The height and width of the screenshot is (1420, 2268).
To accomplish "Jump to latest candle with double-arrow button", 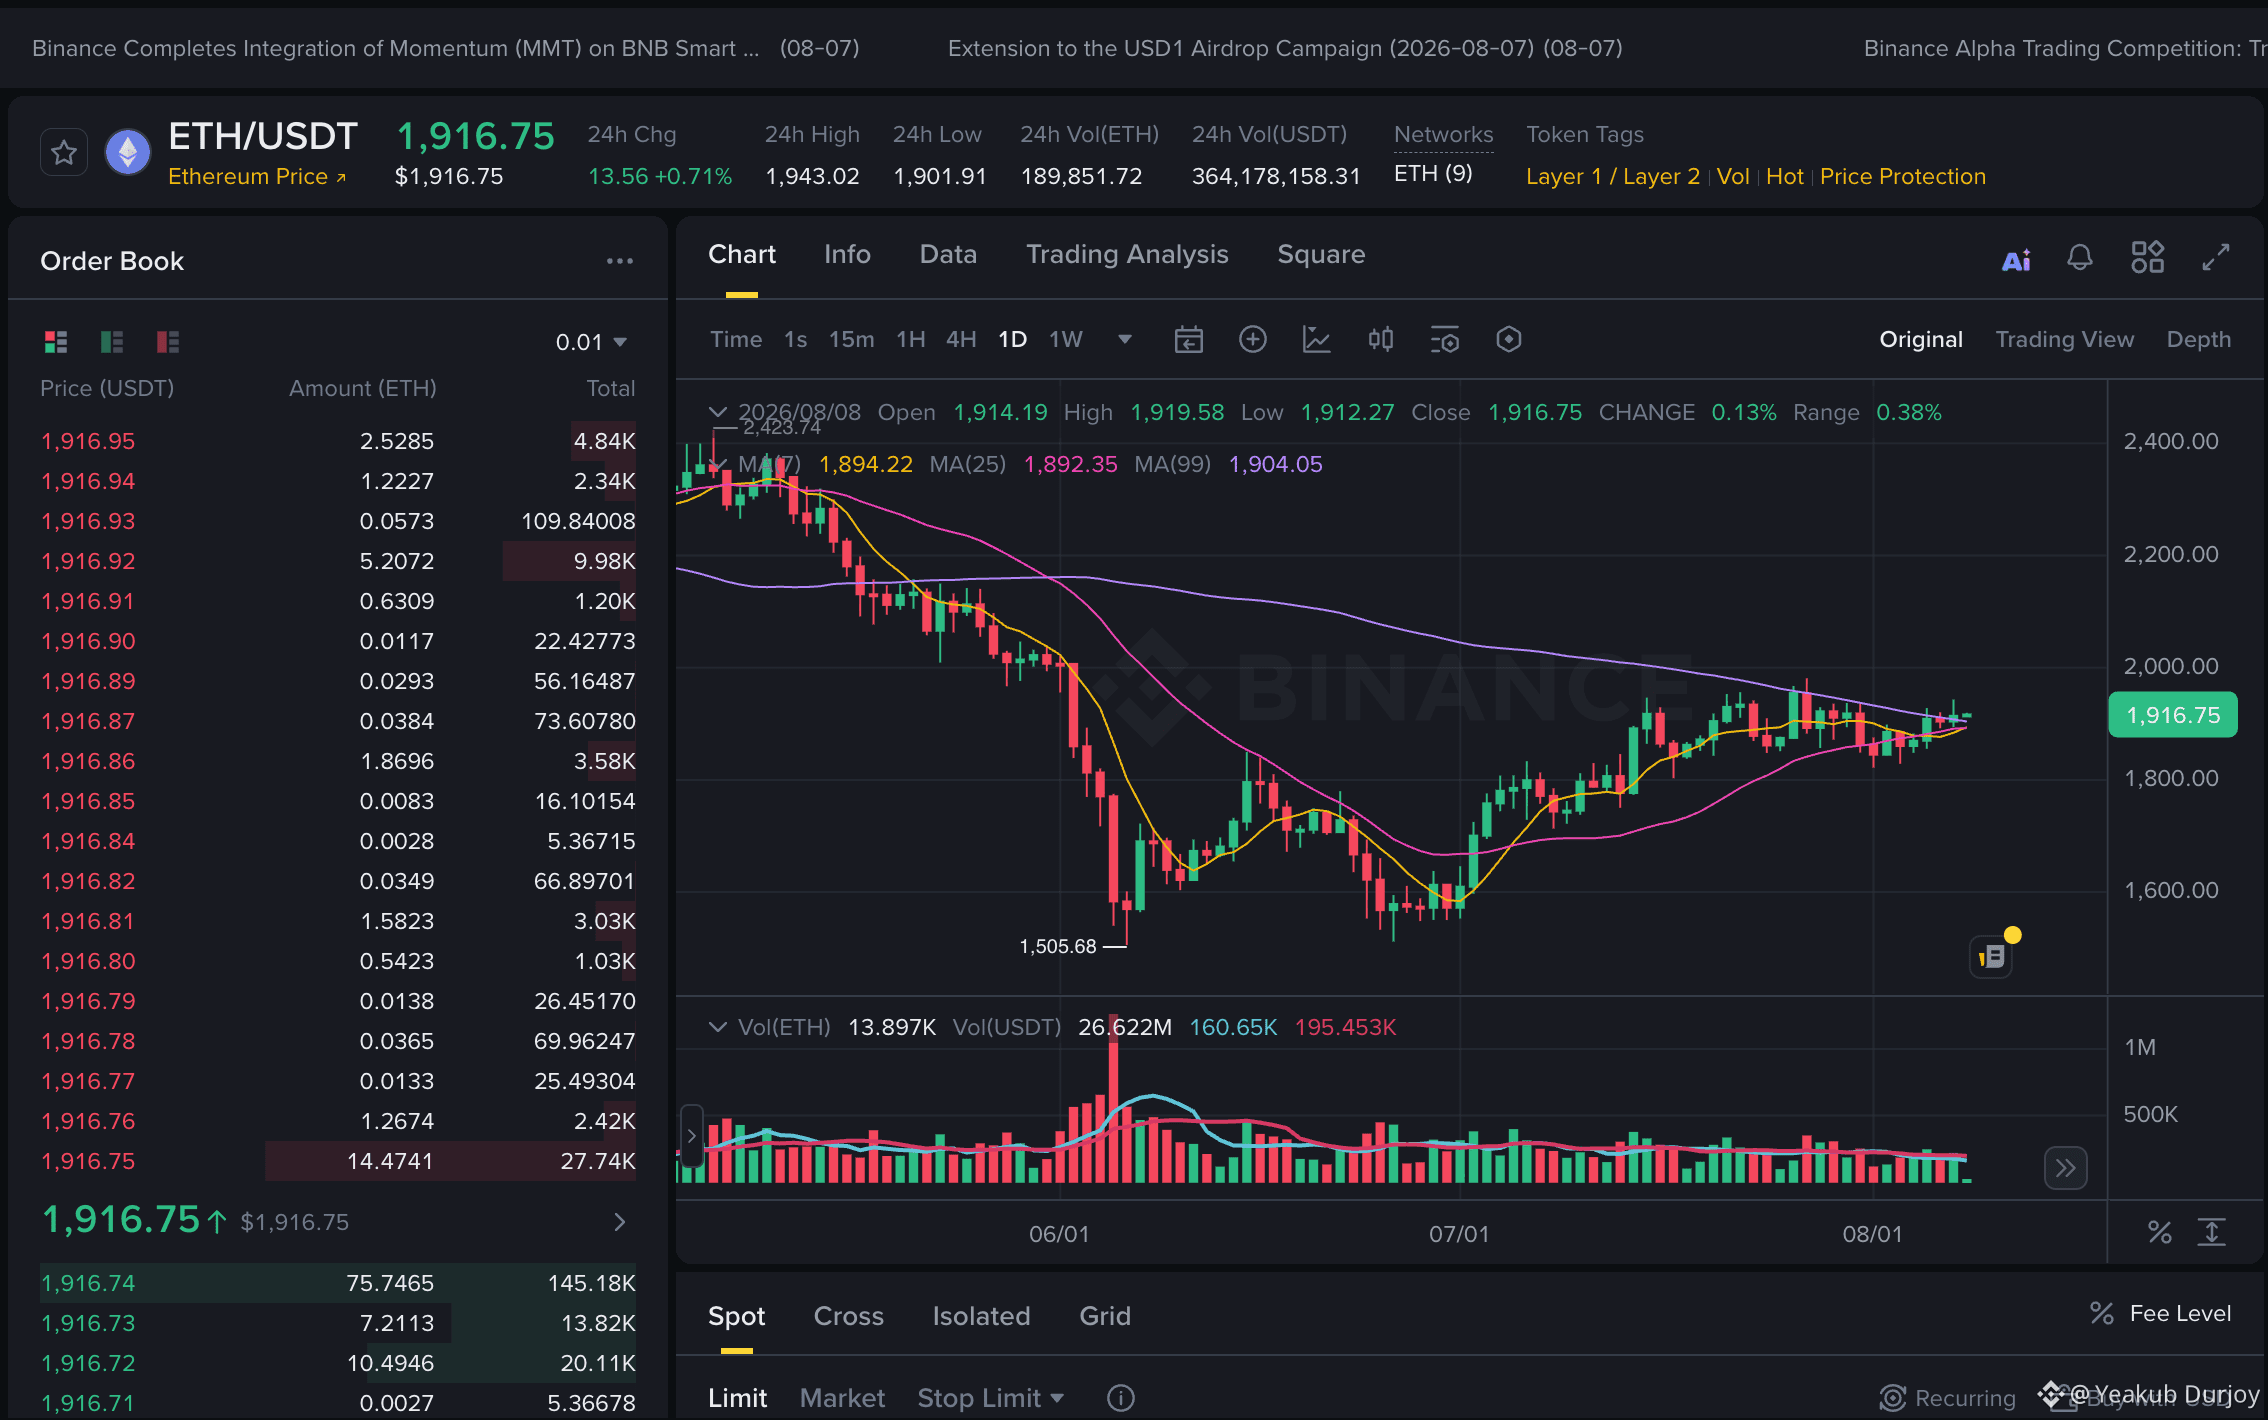I will point(2066,1167).
